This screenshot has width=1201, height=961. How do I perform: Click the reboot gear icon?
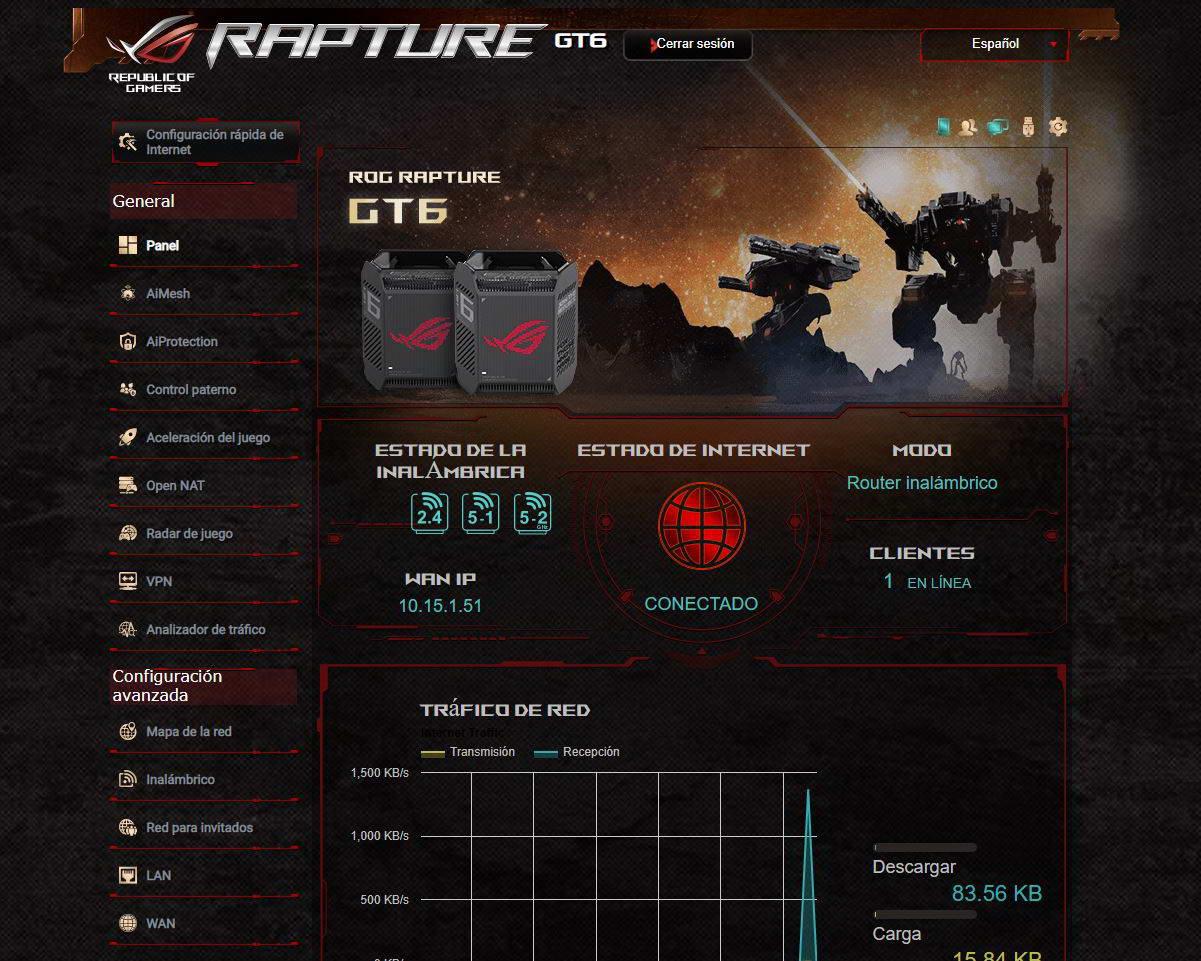coord(1058,126)
